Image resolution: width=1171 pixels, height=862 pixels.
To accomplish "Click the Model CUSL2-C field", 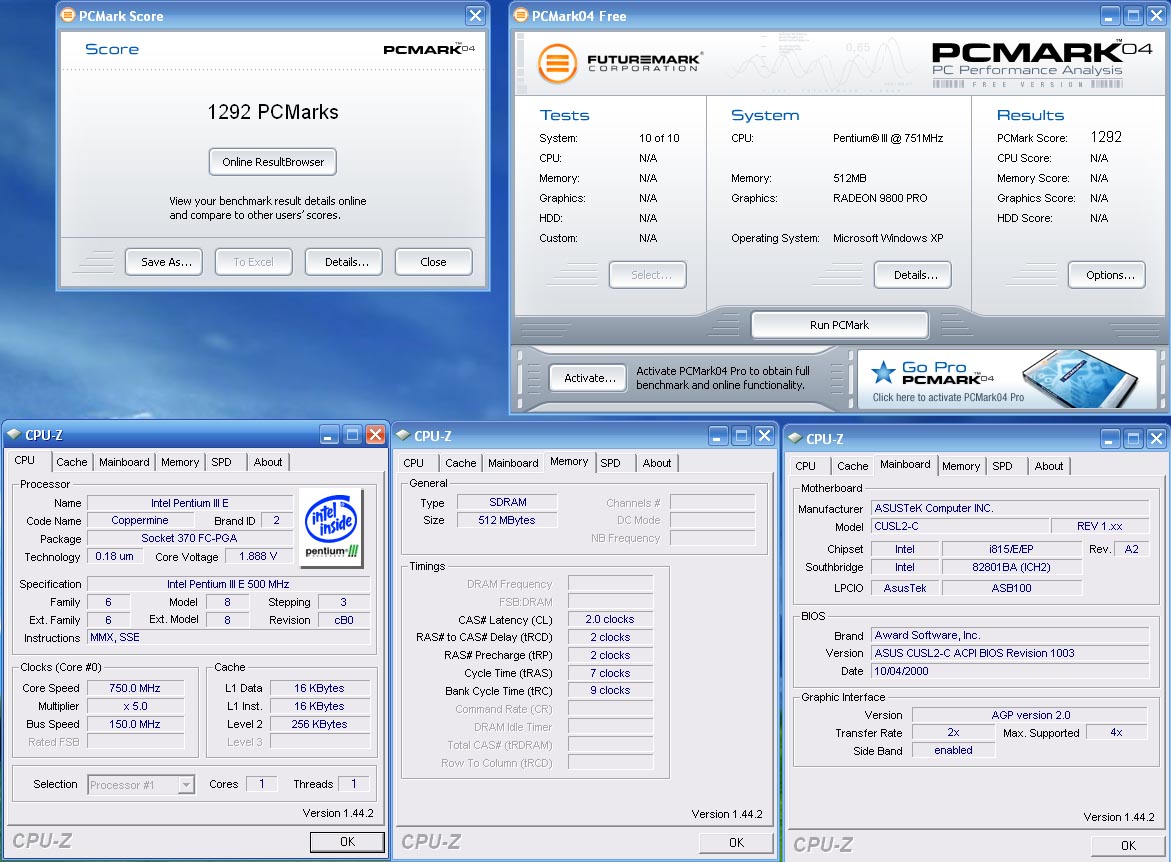I will coord(960,526).
